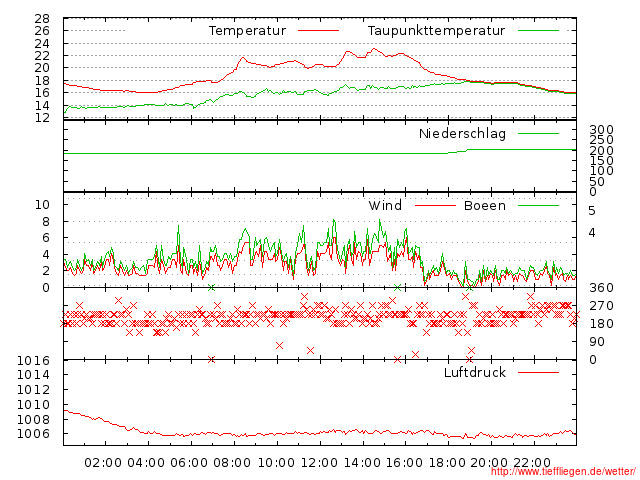Click the 18 temperature axis value

[x=42, y=80]
